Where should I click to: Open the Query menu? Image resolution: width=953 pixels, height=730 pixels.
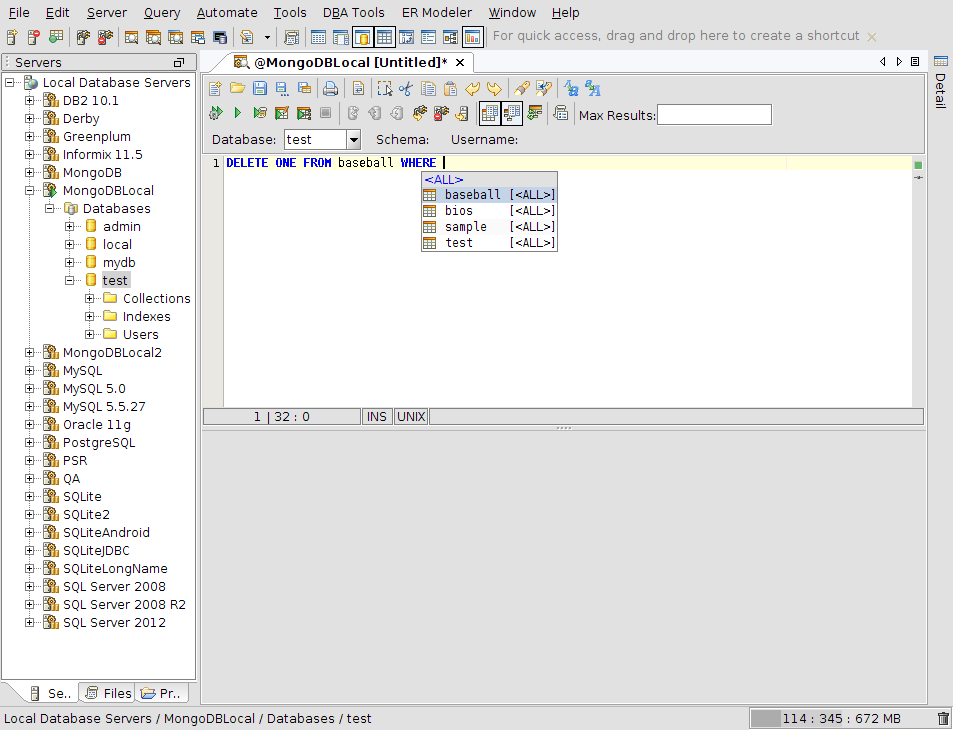(x=162, y=12)
